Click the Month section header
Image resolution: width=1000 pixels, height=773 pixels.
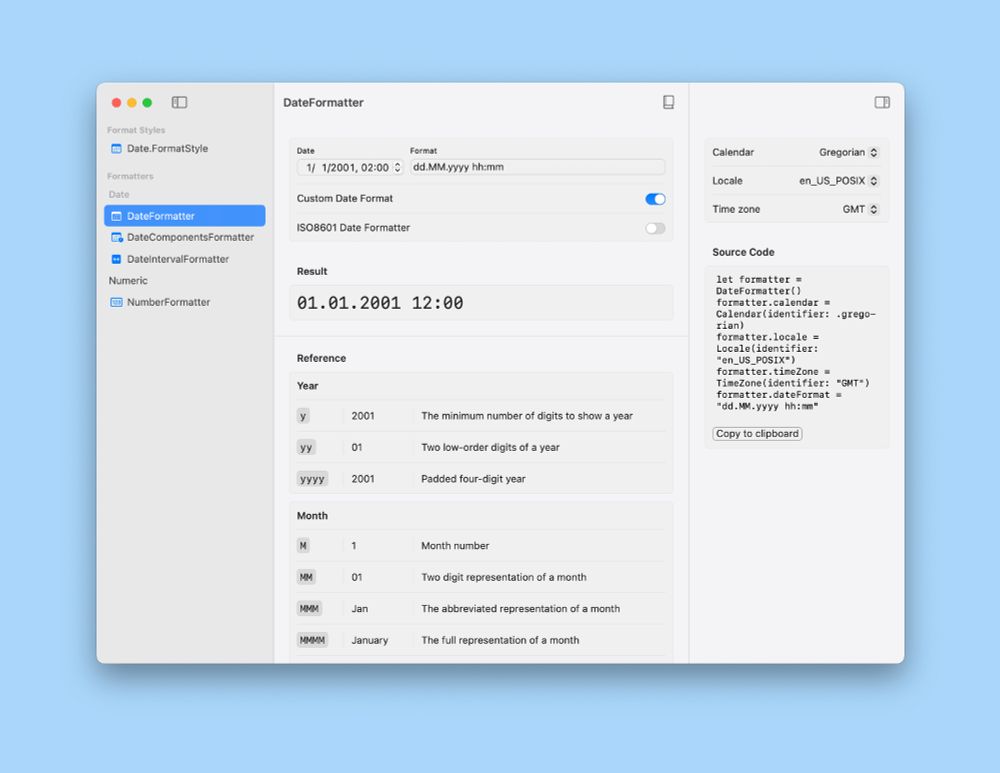pos(312,516)
